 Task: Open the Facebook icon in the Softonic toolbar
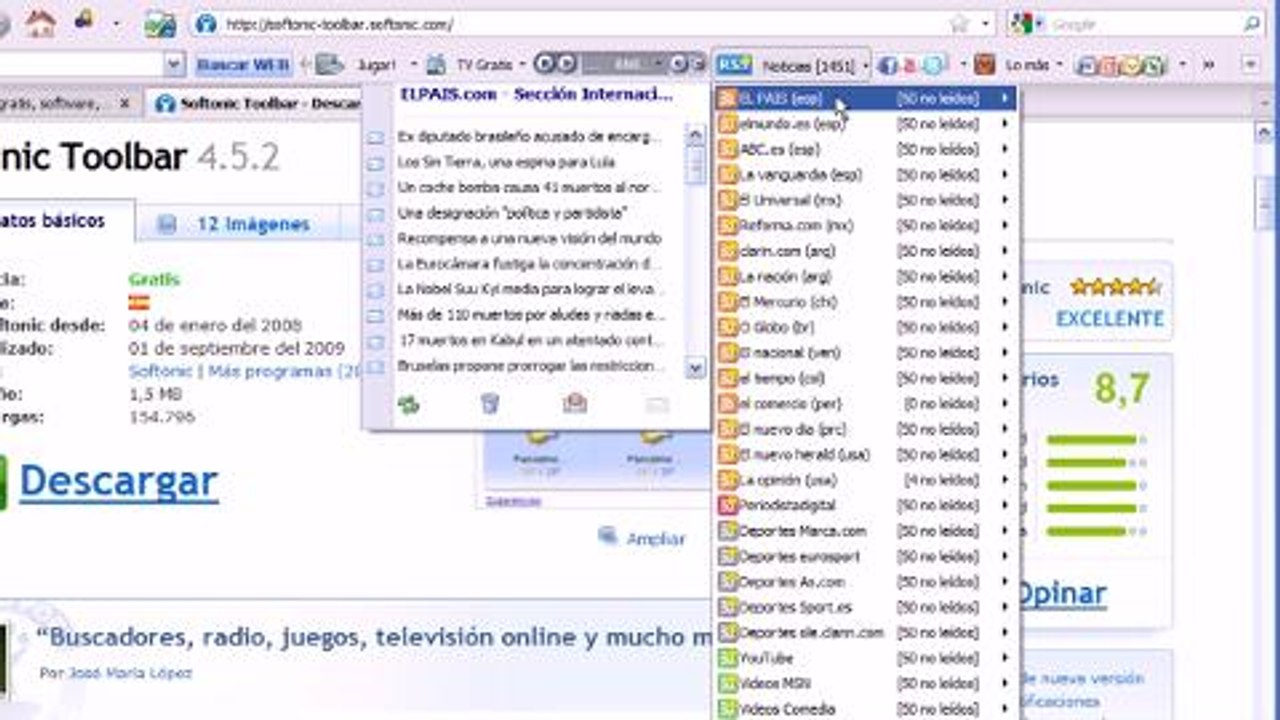(x=887, y=65)
